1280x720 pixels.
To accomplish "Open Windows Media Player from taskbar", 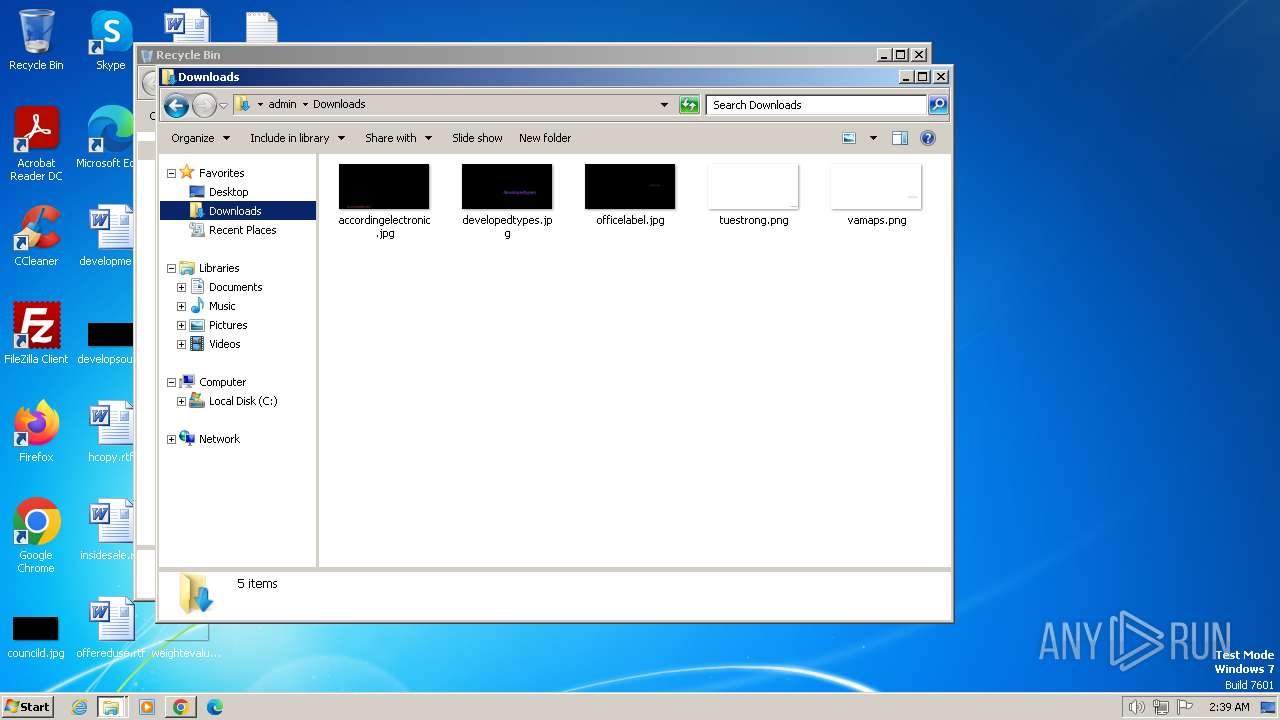I will 147,707.
